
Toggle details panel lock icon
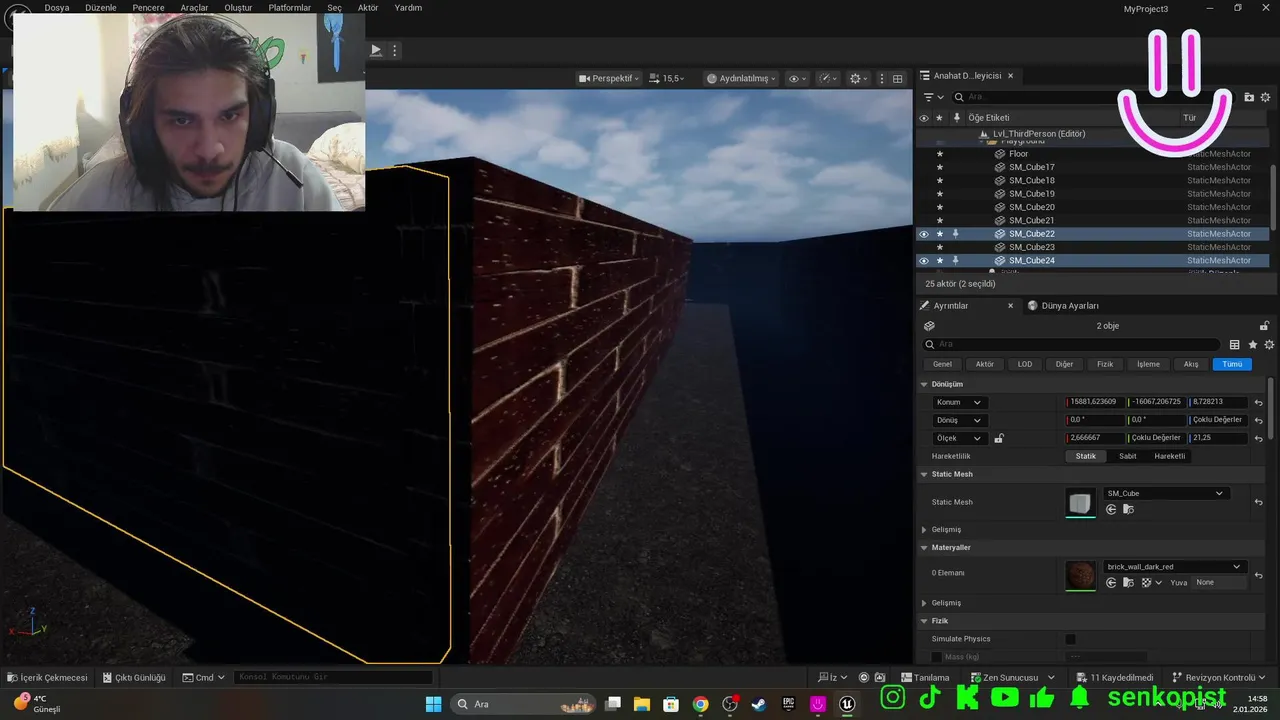coord(1264,326)
